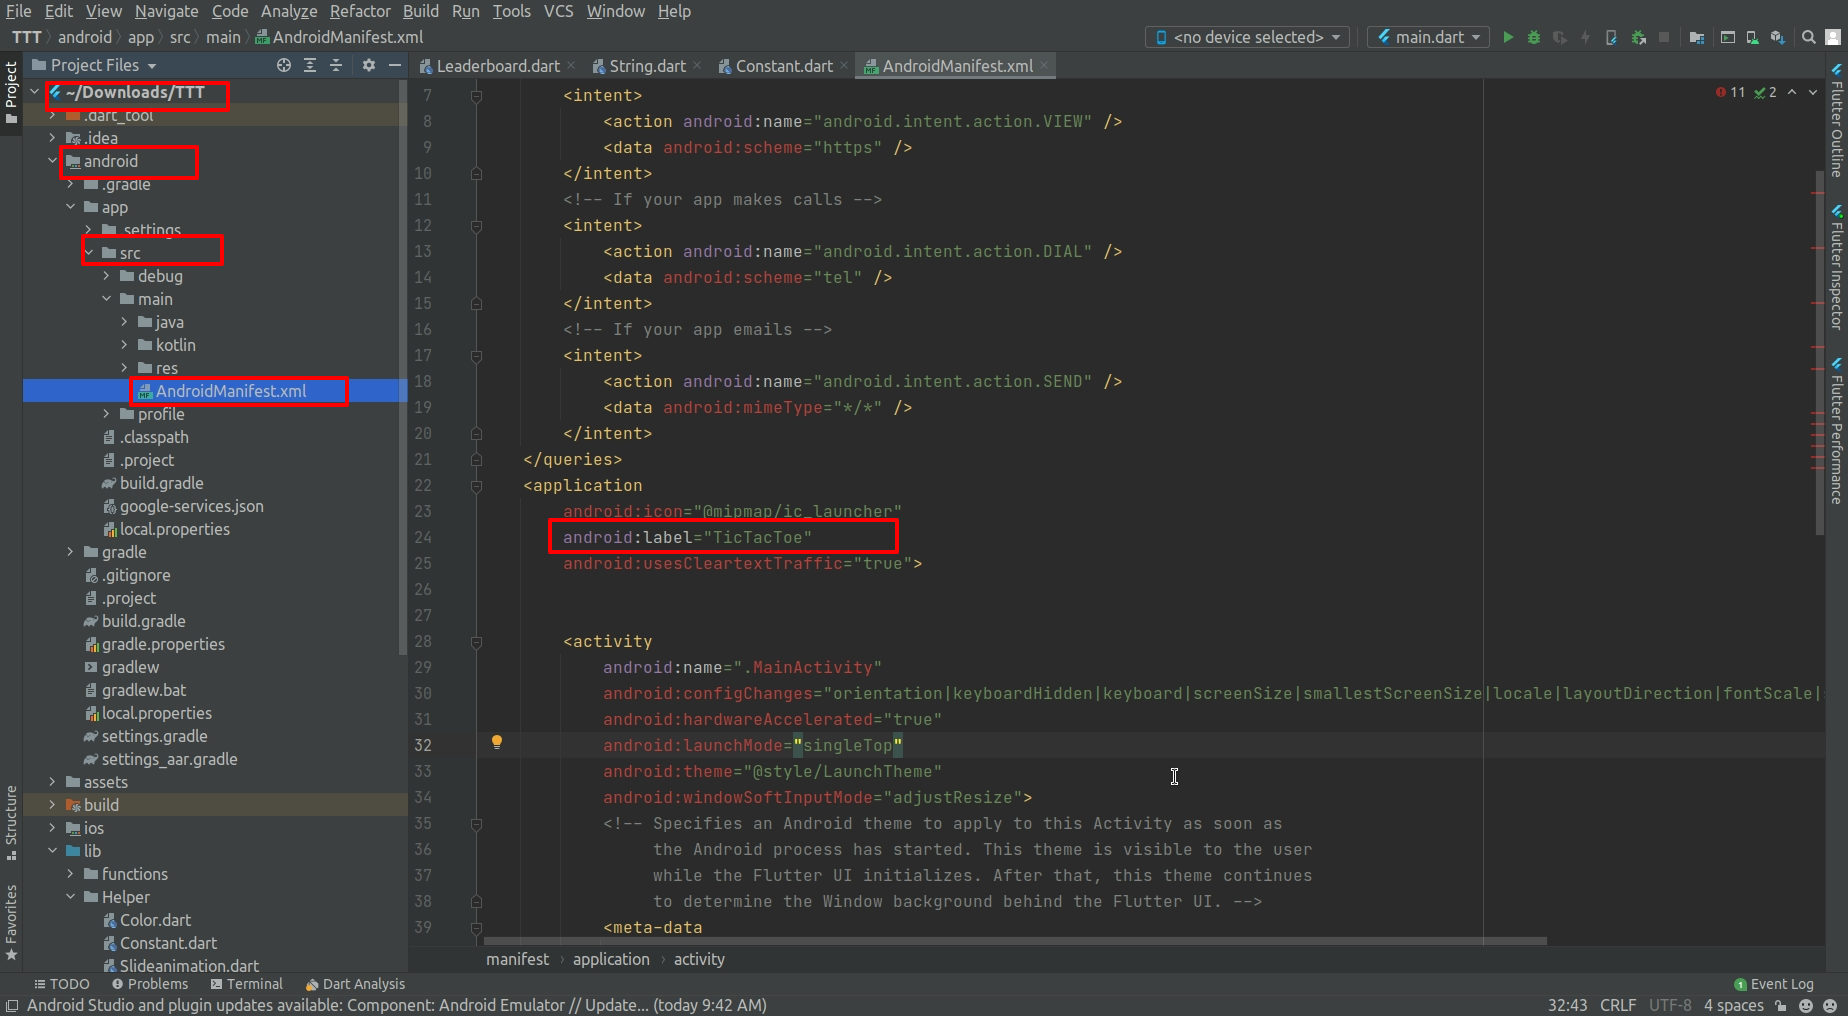The image size is (1848, 1016).
Task: Open the Terminal tool window
Action: (x=246, y=984)
